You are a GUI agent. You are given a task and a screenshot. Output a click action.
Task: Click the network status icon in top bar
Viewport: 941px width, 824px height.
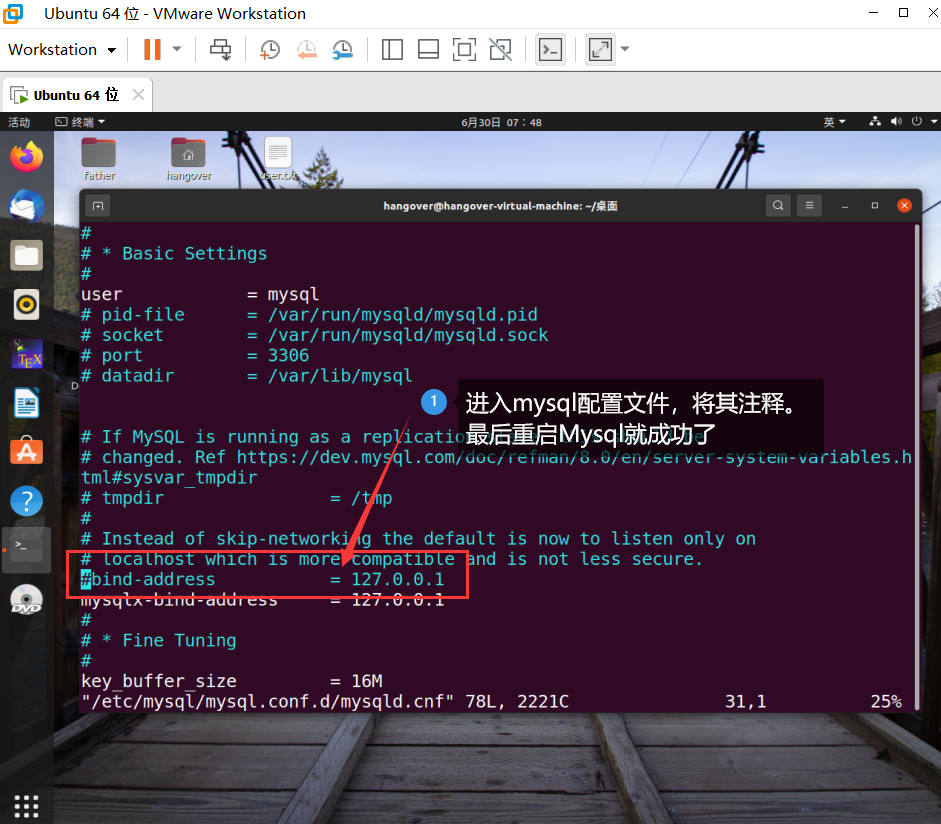pos(875,122)
